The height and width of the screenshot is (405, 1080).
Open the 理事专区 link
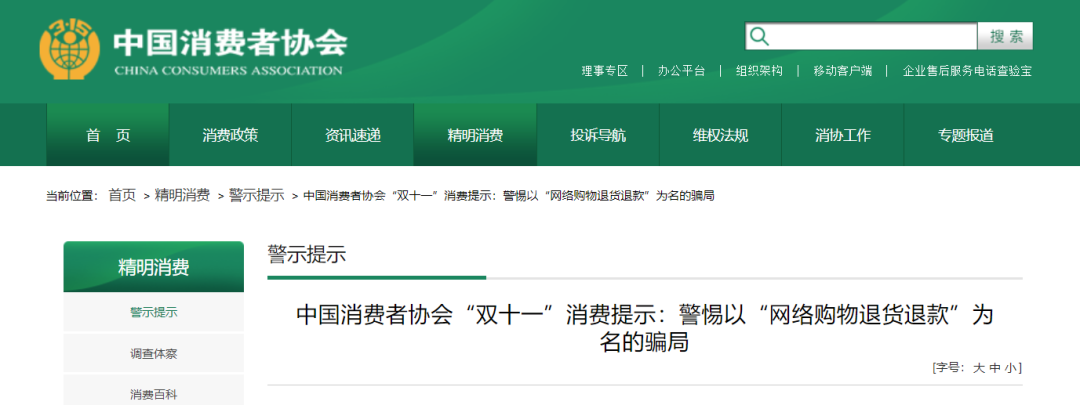click(x=605, y=71)
